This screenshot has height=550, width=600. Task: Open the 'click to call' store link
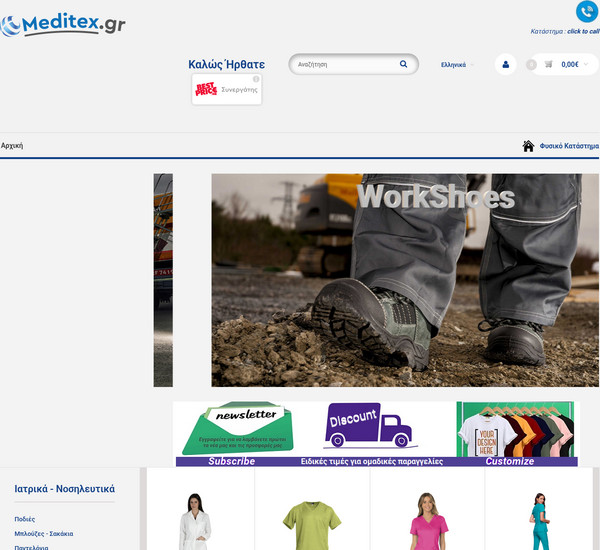(583, 31)
